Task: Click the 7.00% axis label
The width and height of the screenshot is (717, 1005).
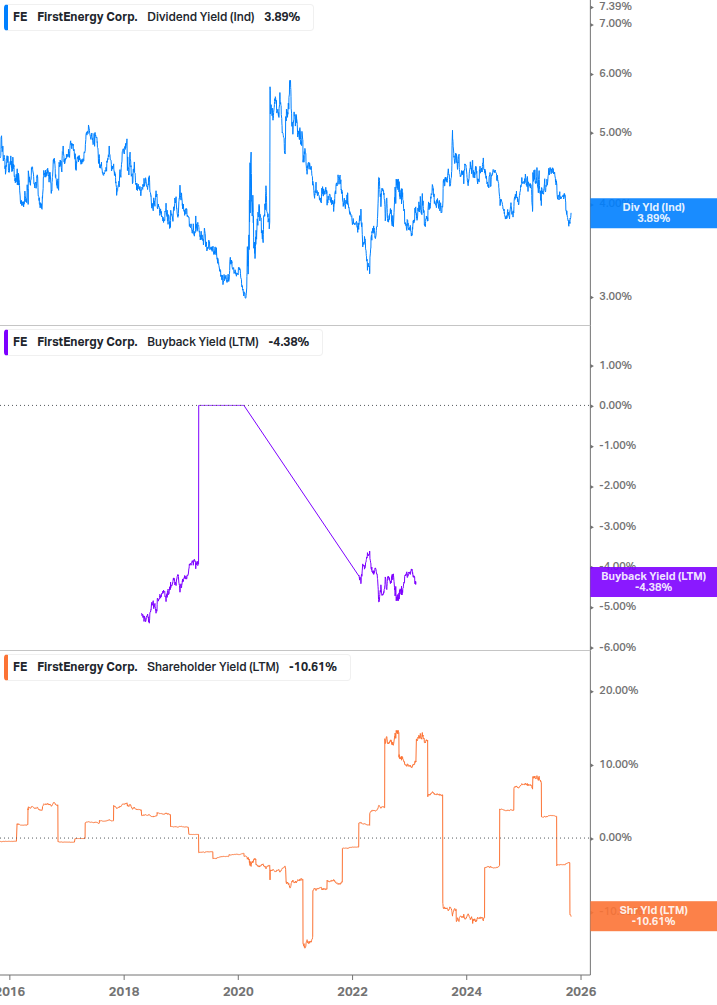Action: click(615, 24)
